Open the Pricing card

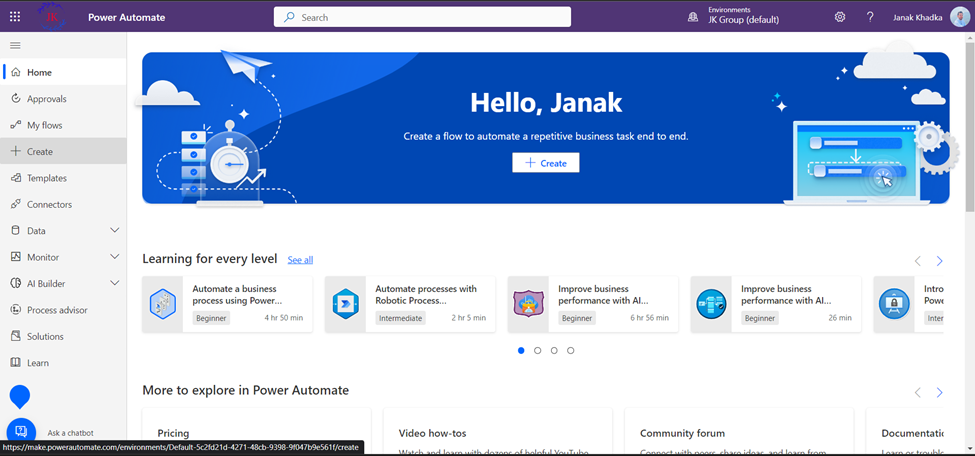[257, 430]
